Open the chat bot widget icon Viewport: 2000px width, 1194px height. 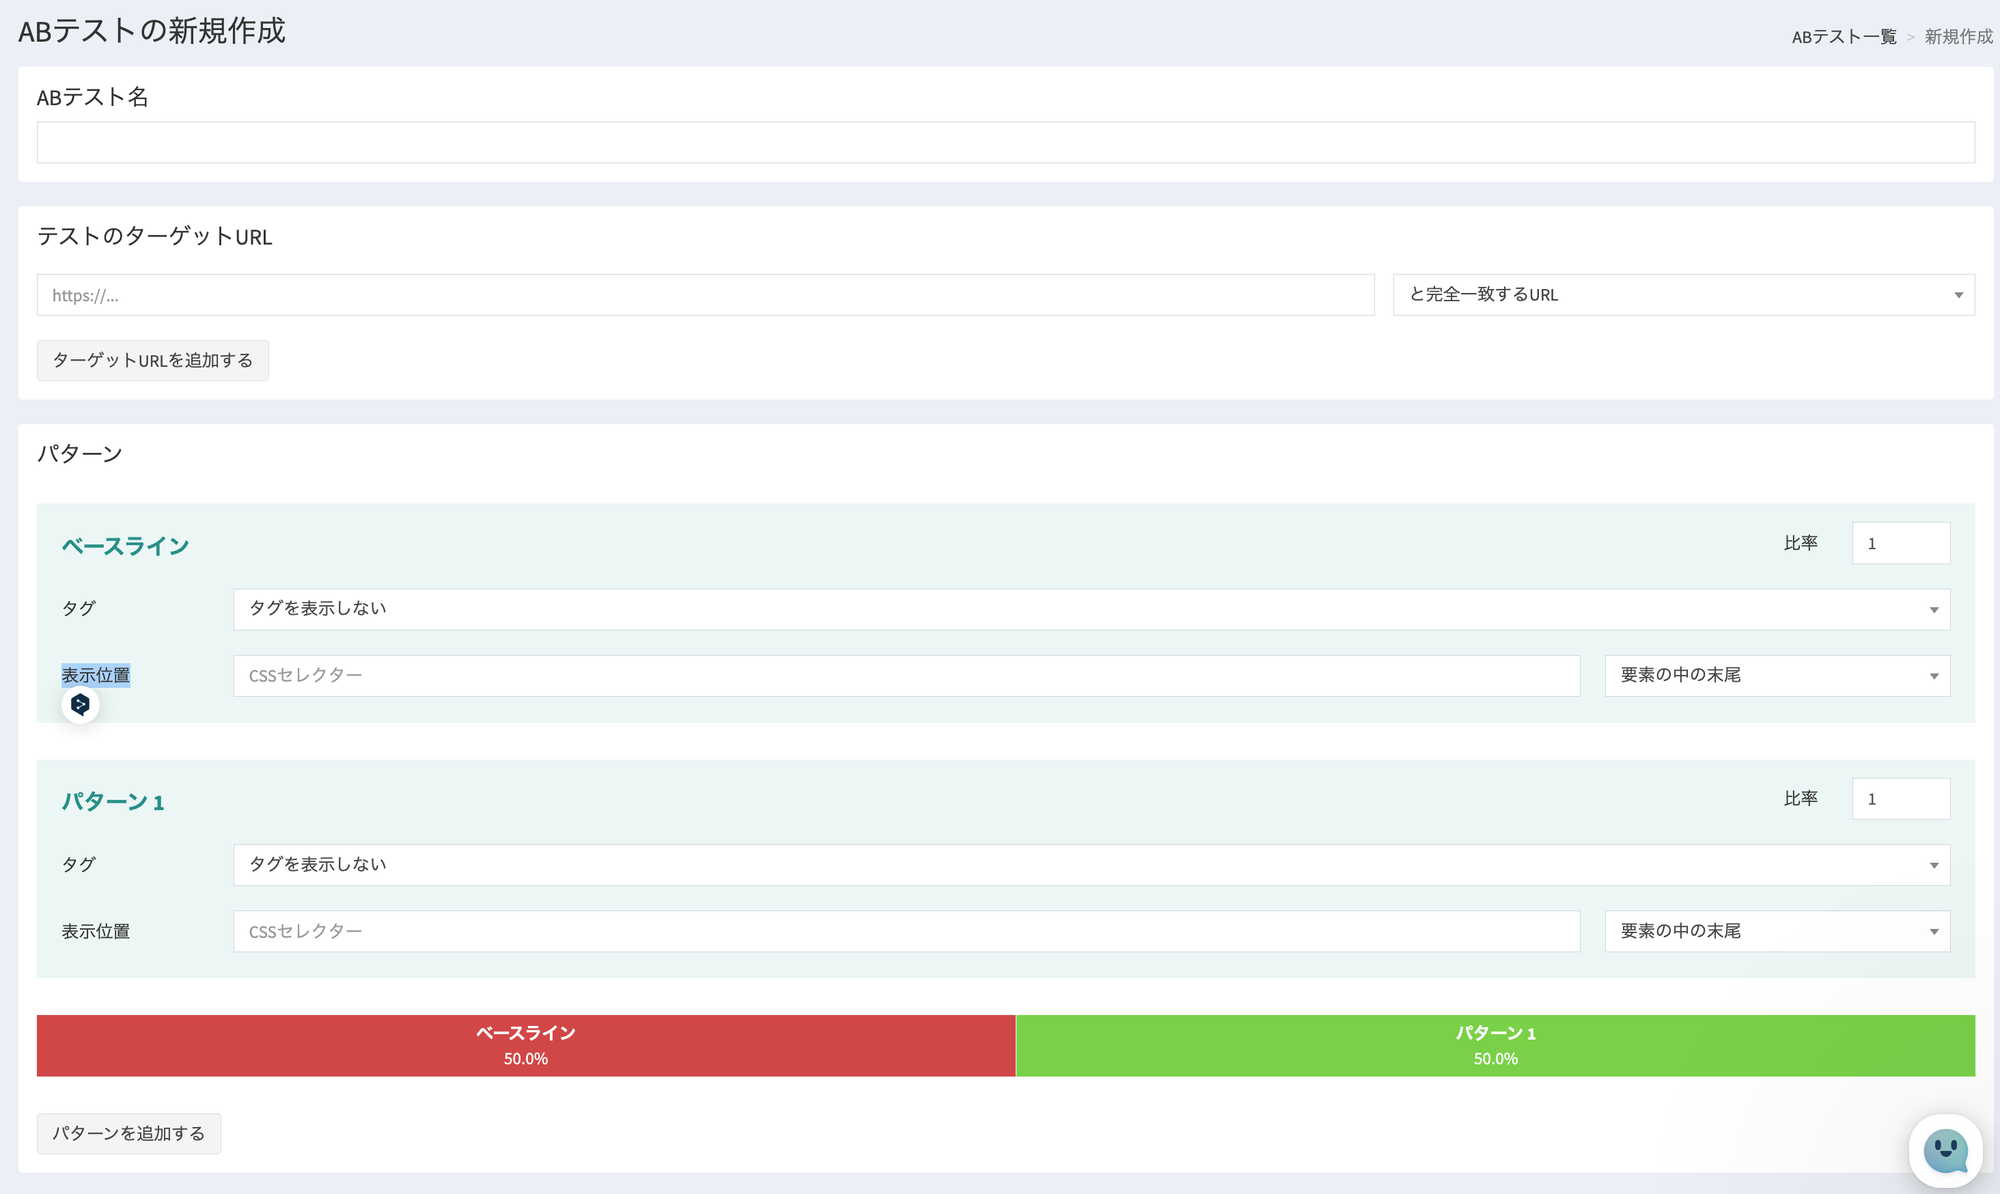(x=1945, y=1151)
